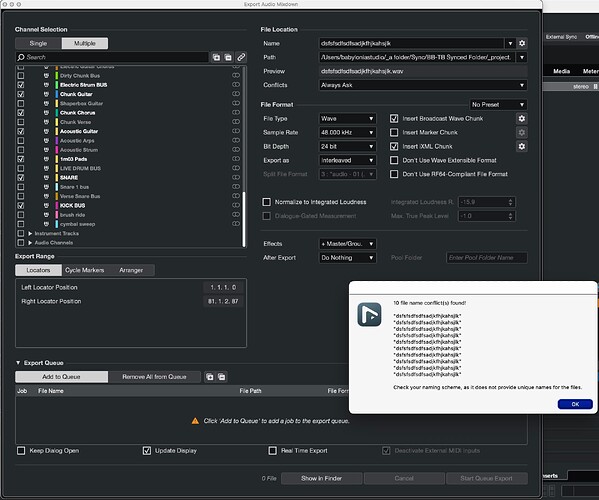Open Broadcast Wave Chunk settings gear
The width and height of the screenshot is (599, 500).
(x=521, y=118)
